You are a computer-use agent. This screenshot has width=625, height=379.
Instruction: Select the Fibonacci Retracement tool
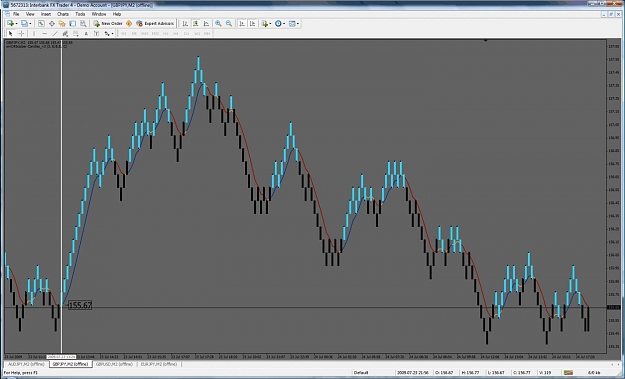[76, 33]
